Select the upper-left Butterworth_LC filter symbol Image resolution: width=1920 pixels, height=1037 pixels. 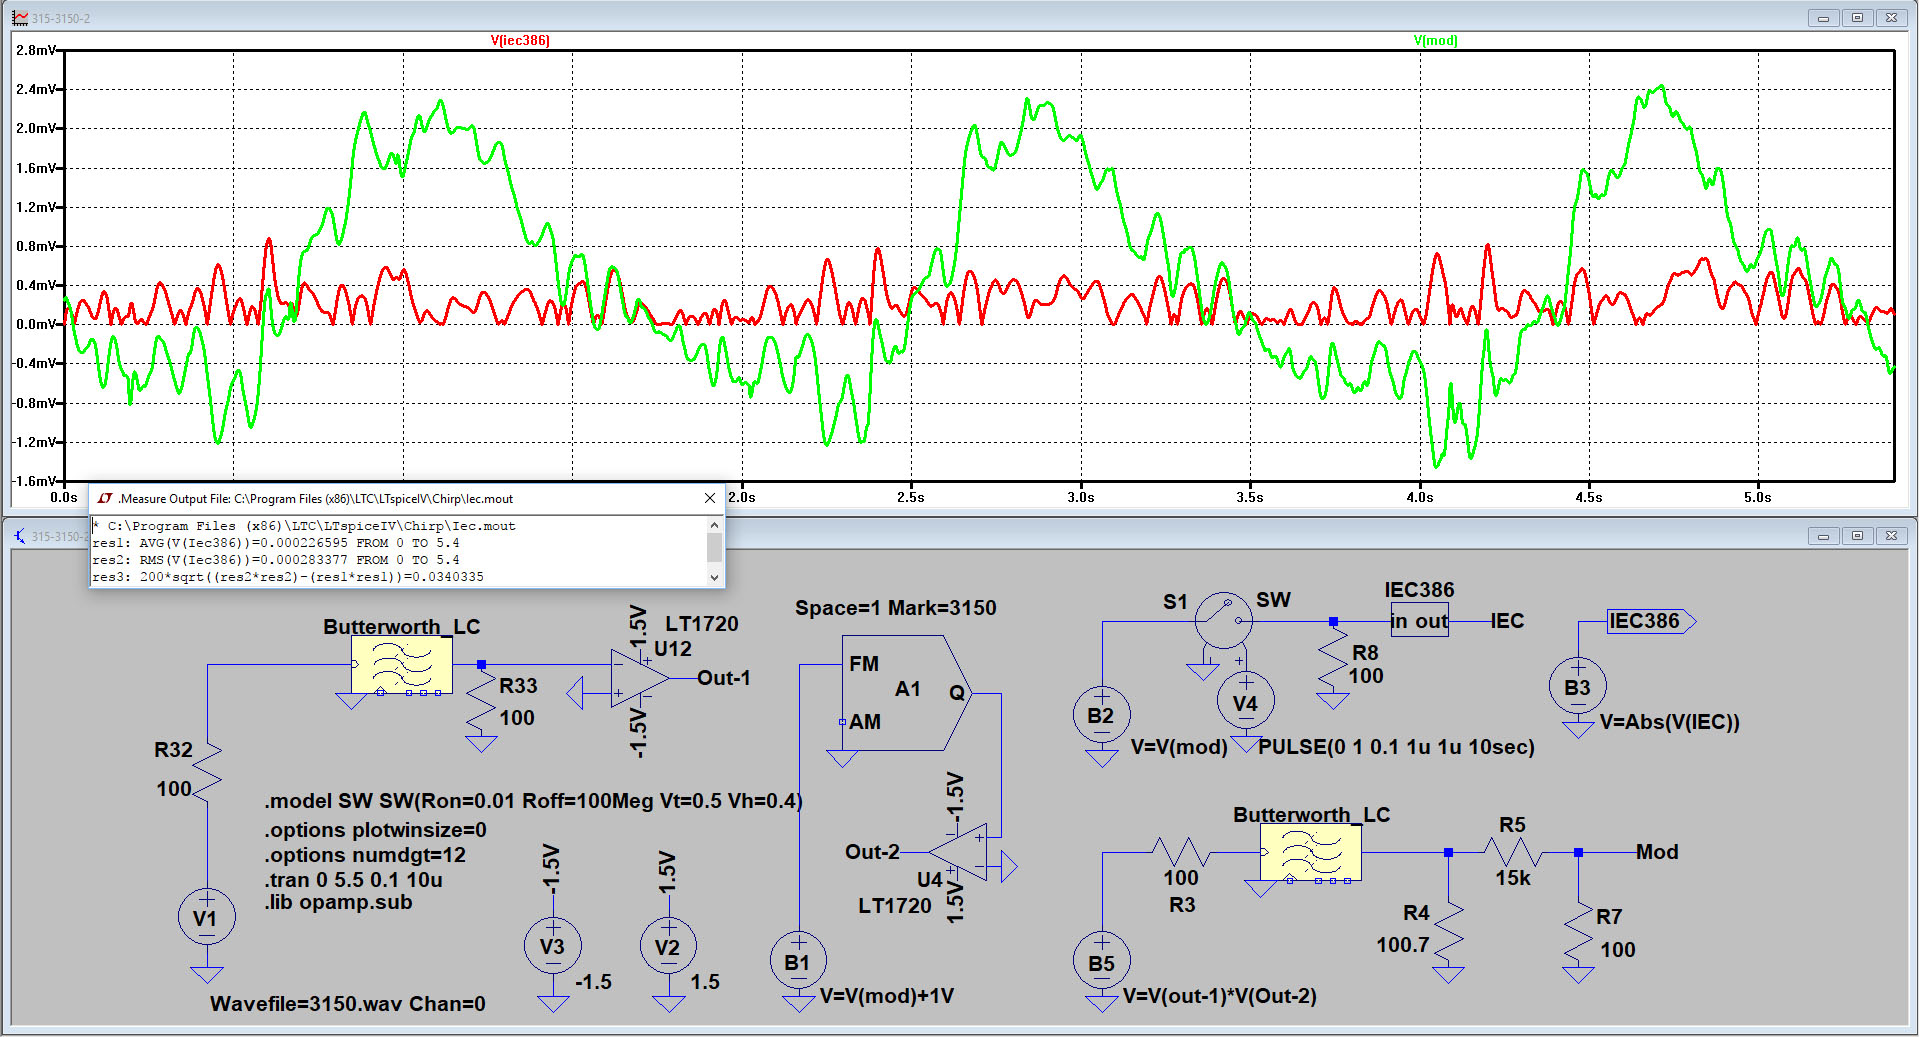[402, 665]
